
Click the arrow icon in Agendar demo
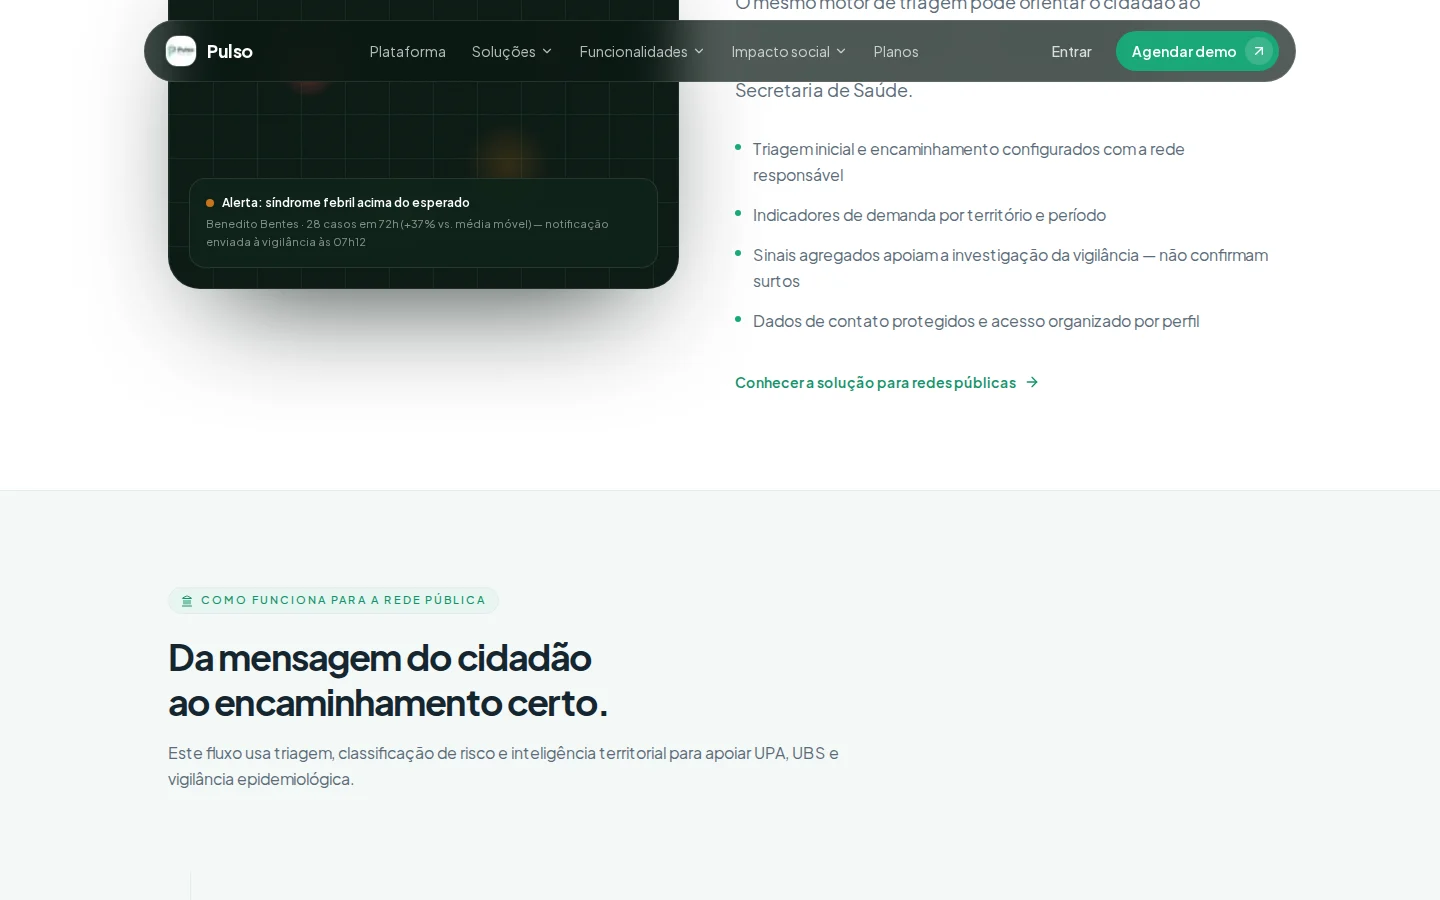[x=1259, y=51]
